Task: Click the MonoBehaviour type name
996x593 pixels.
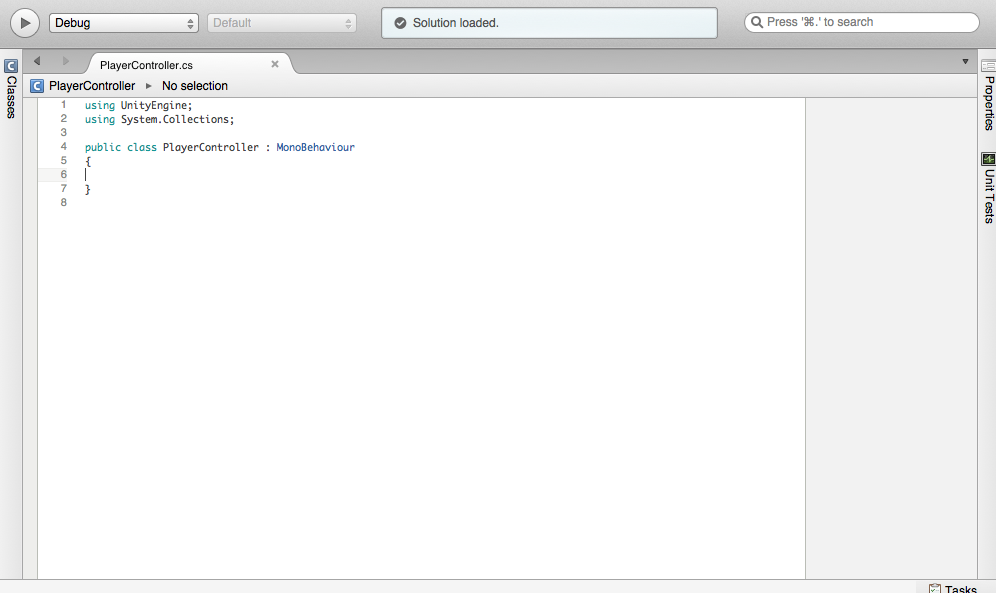Action: [315, 147]
